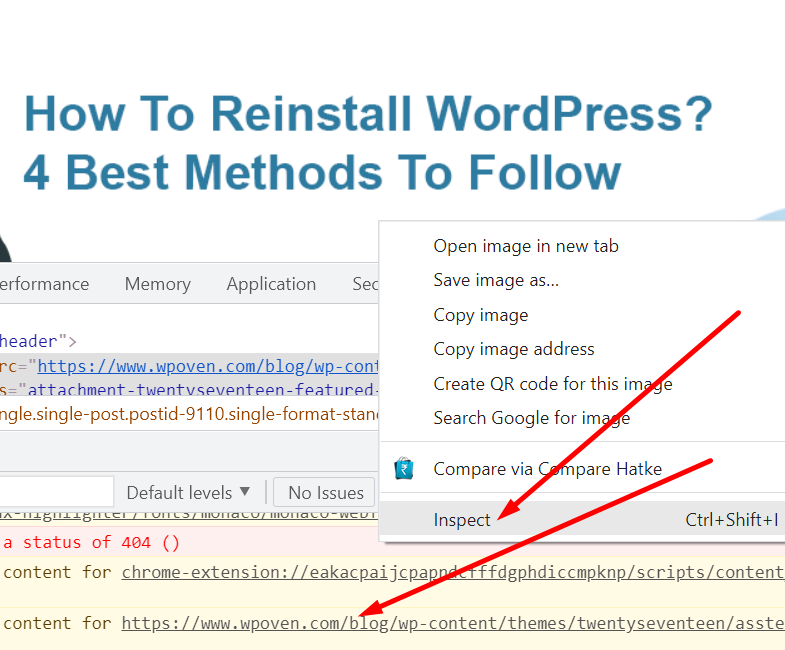Open the twentyseventeen theme assets link
Screen dimensions: 785x650
click(453, 623)
